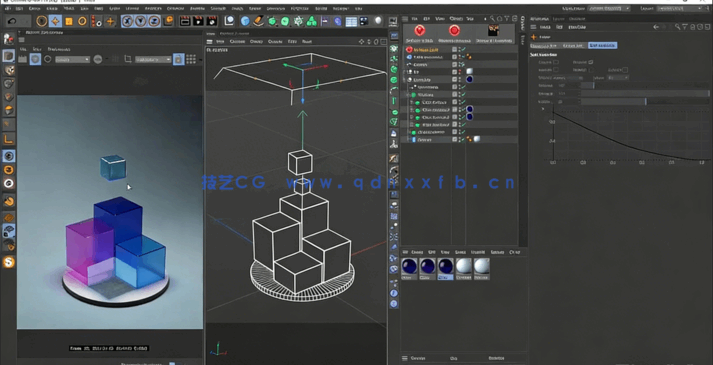Open the title bar dropdown left of the last one
Viewport: 713px width, 365px height.
pos(609,8)
